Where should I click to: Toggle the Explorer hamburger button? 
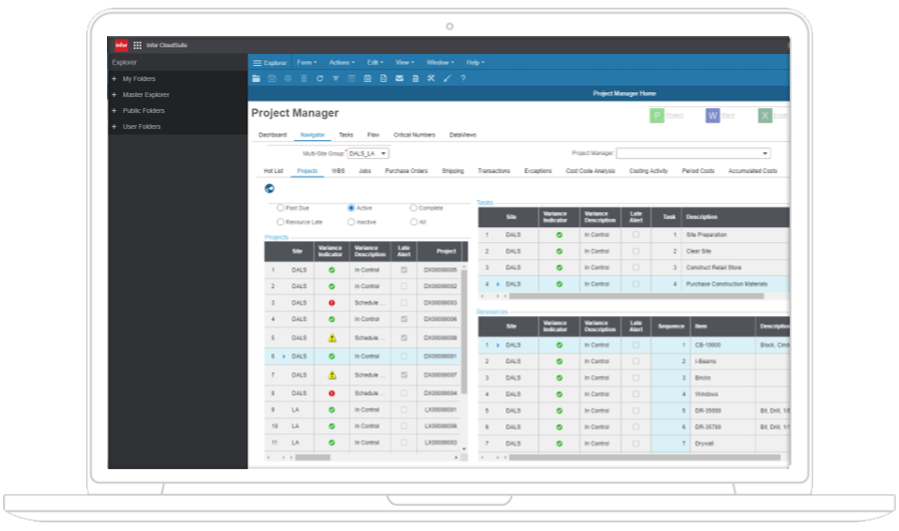click(269, 63)
